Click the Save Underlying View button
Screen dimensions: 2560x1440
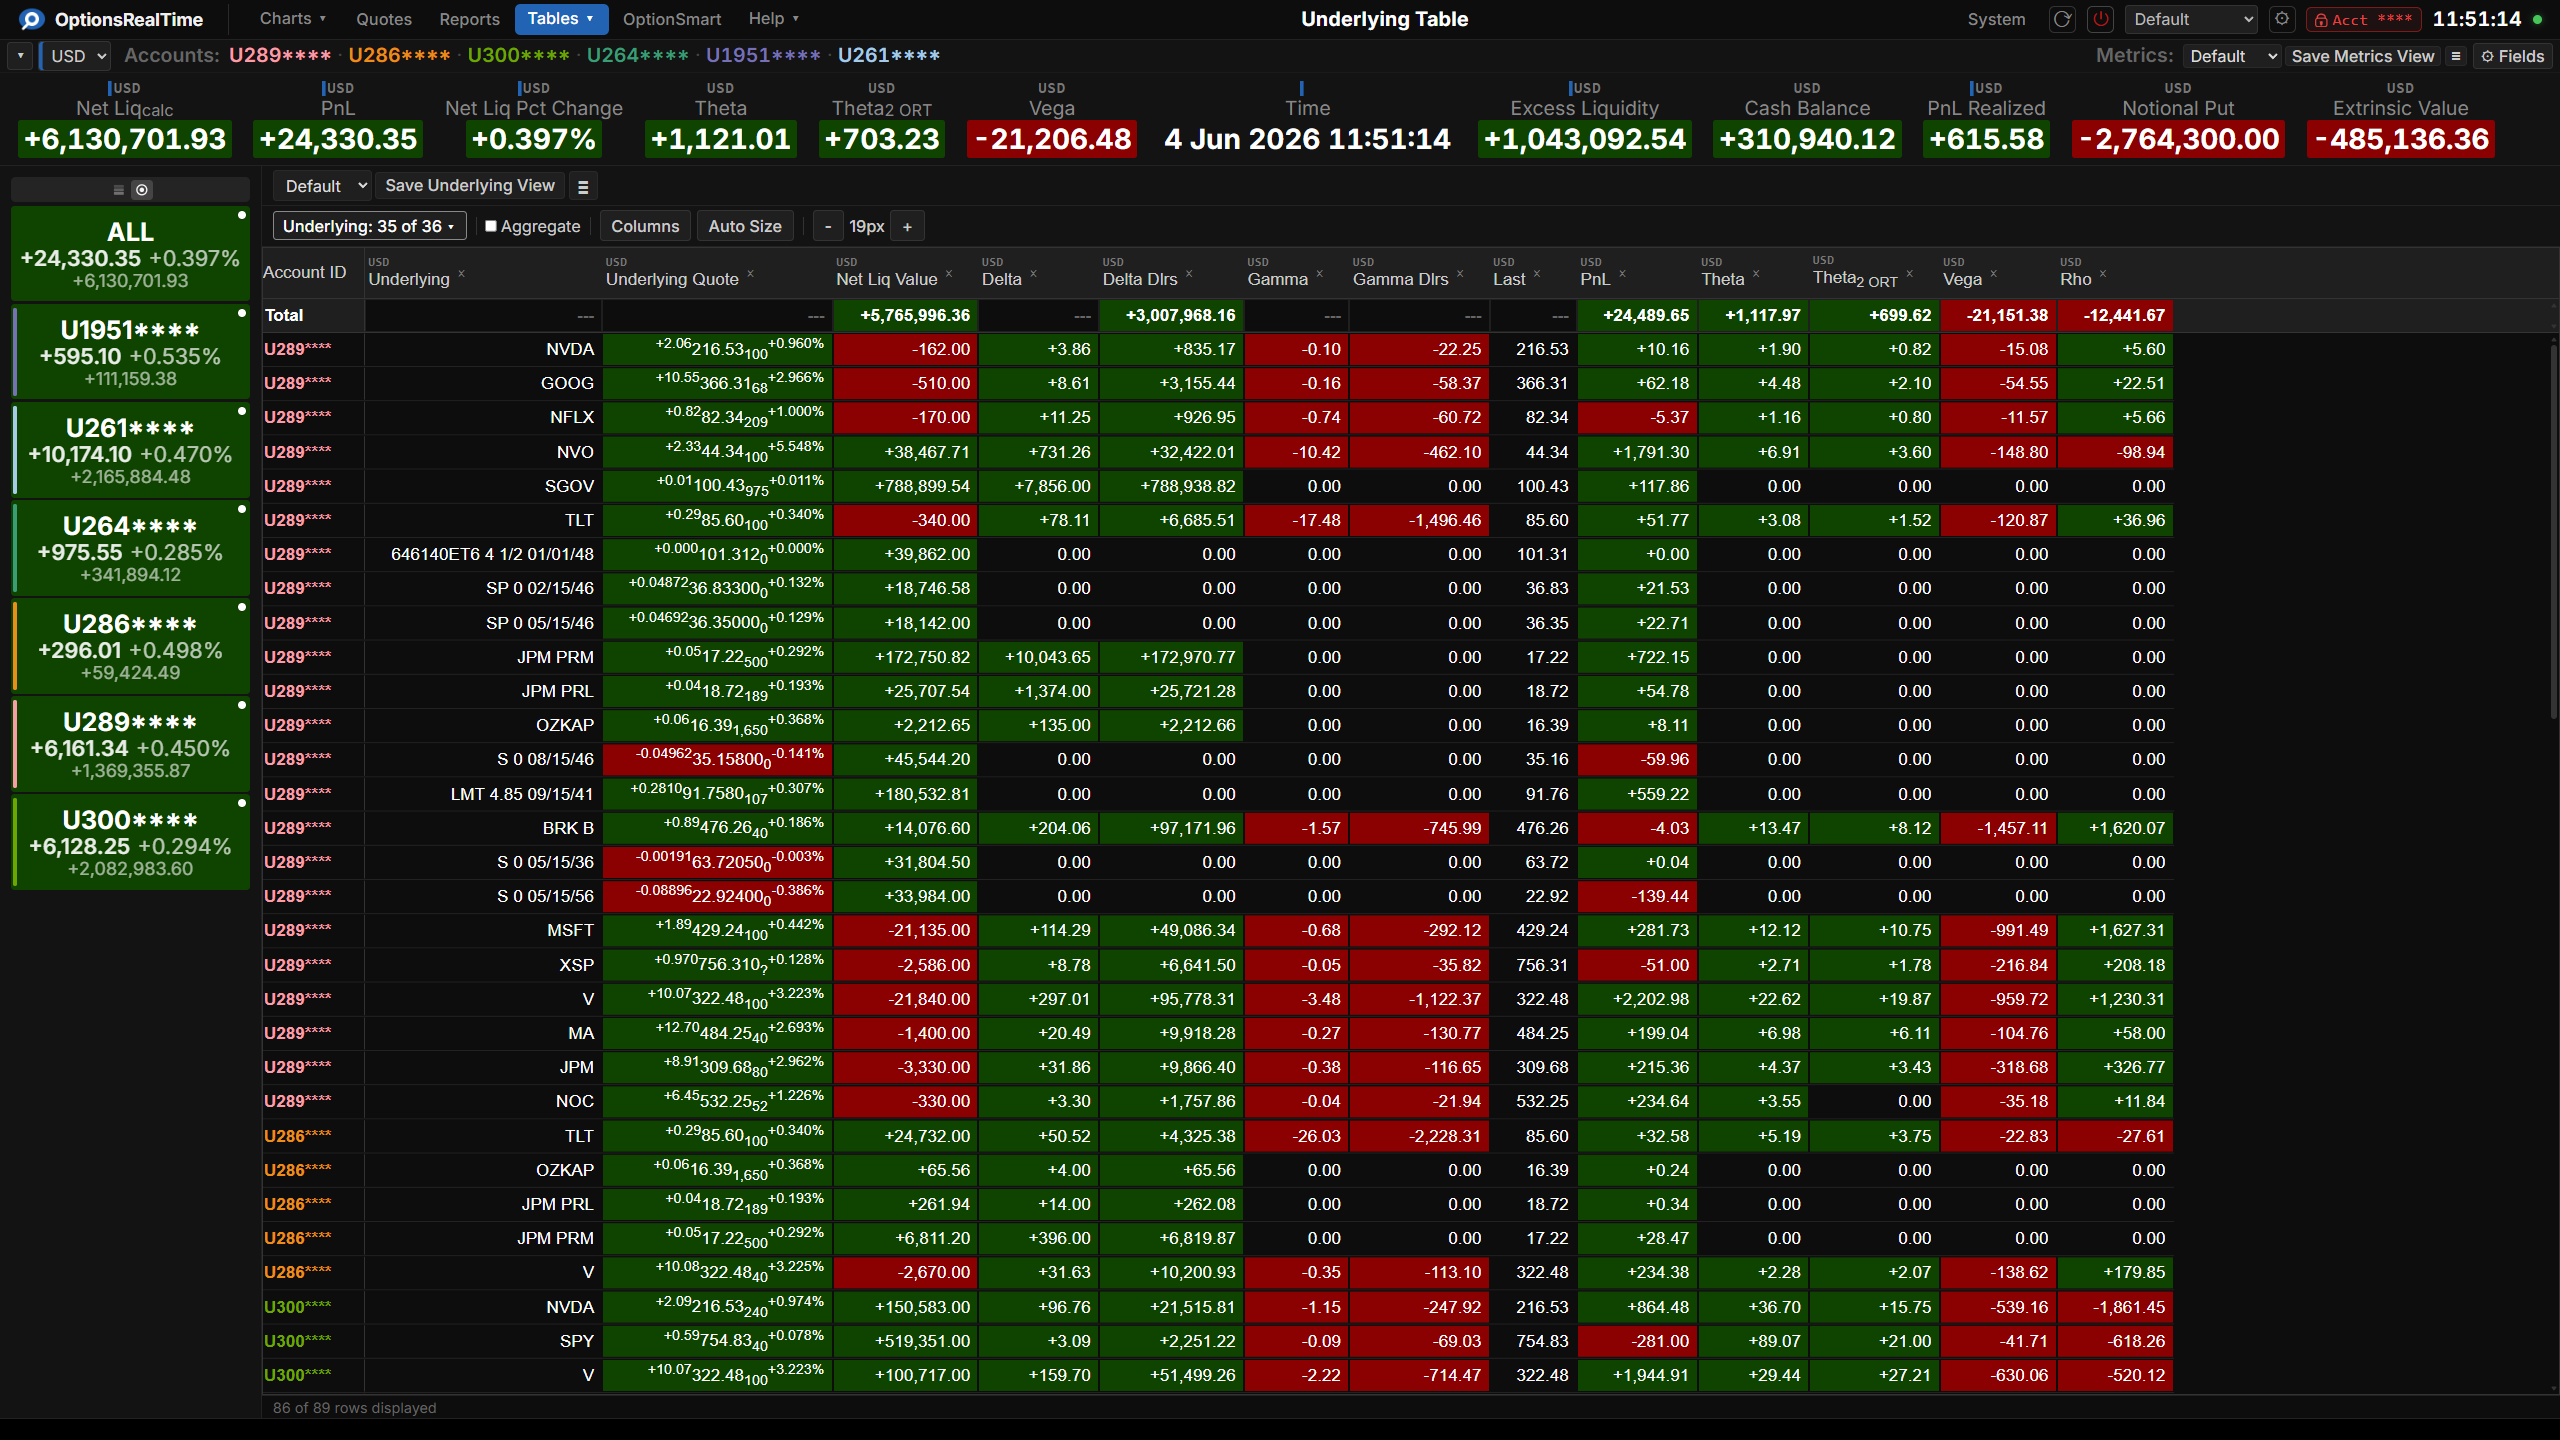(x=470, y=186)
